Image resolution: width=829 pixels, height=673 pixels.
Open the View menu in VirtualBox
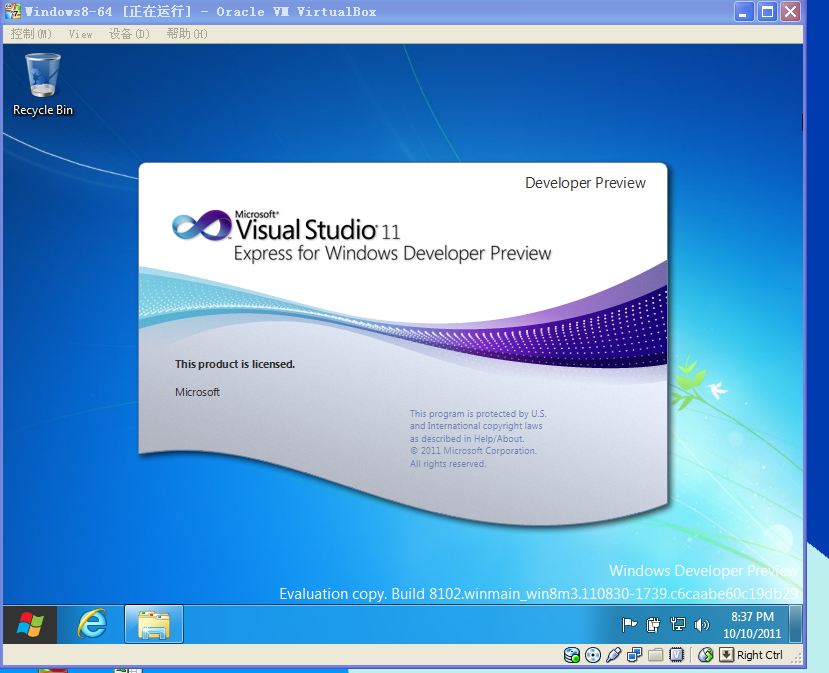(x=80, y=34)
